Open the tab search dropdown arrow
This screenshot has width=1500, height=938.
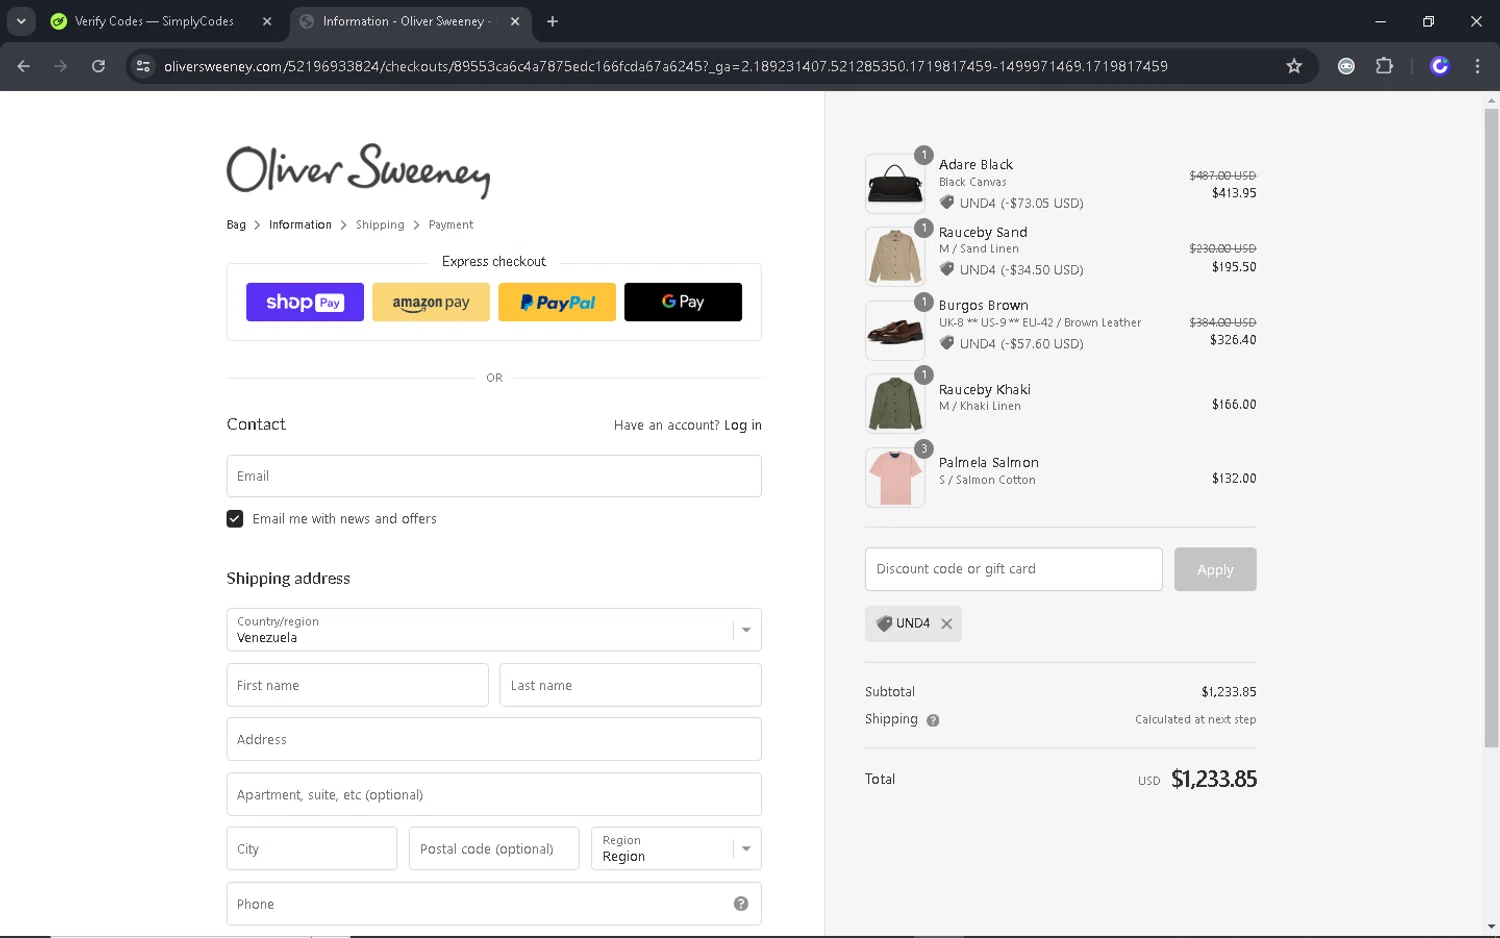[21, 21]
